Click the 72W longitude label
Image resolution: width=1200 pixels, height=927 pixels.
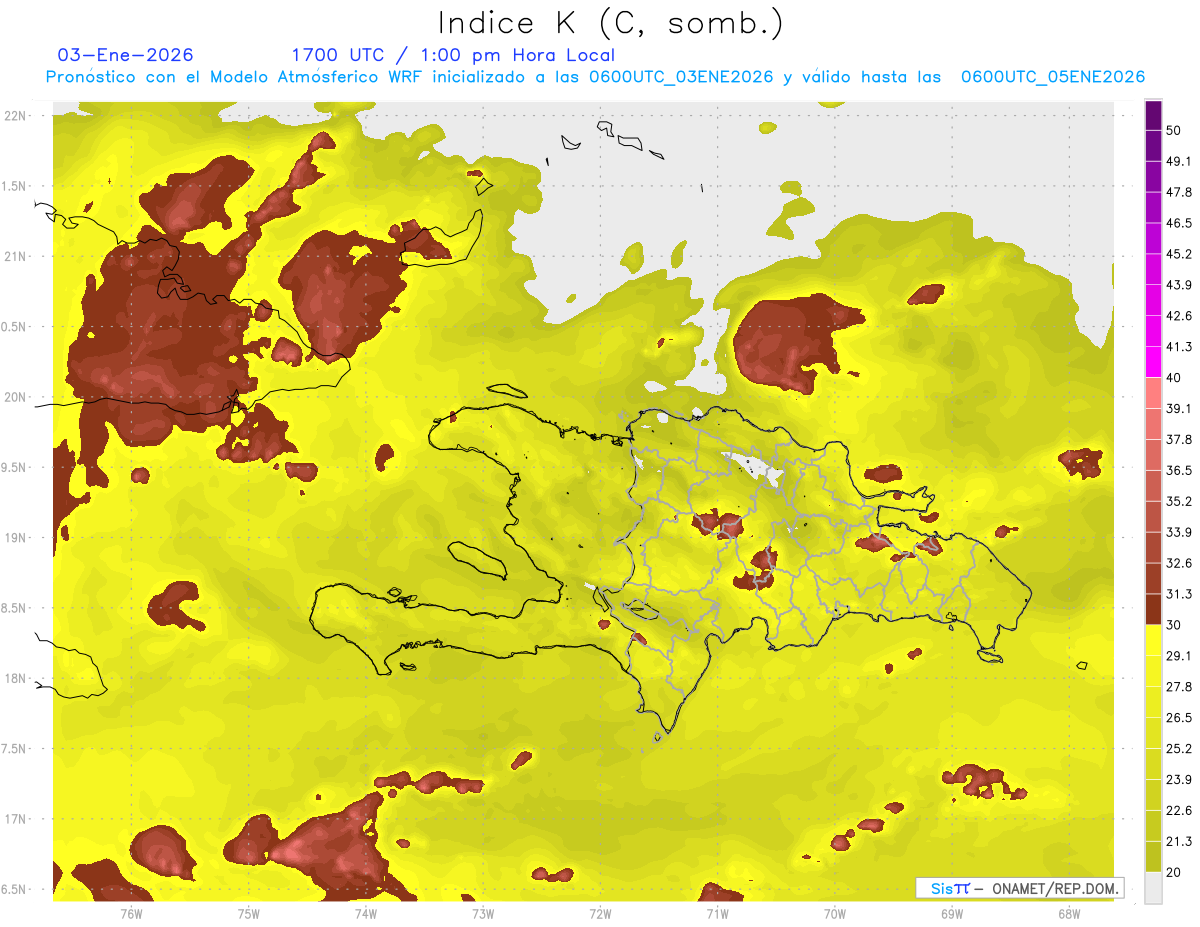coord(600,914)
